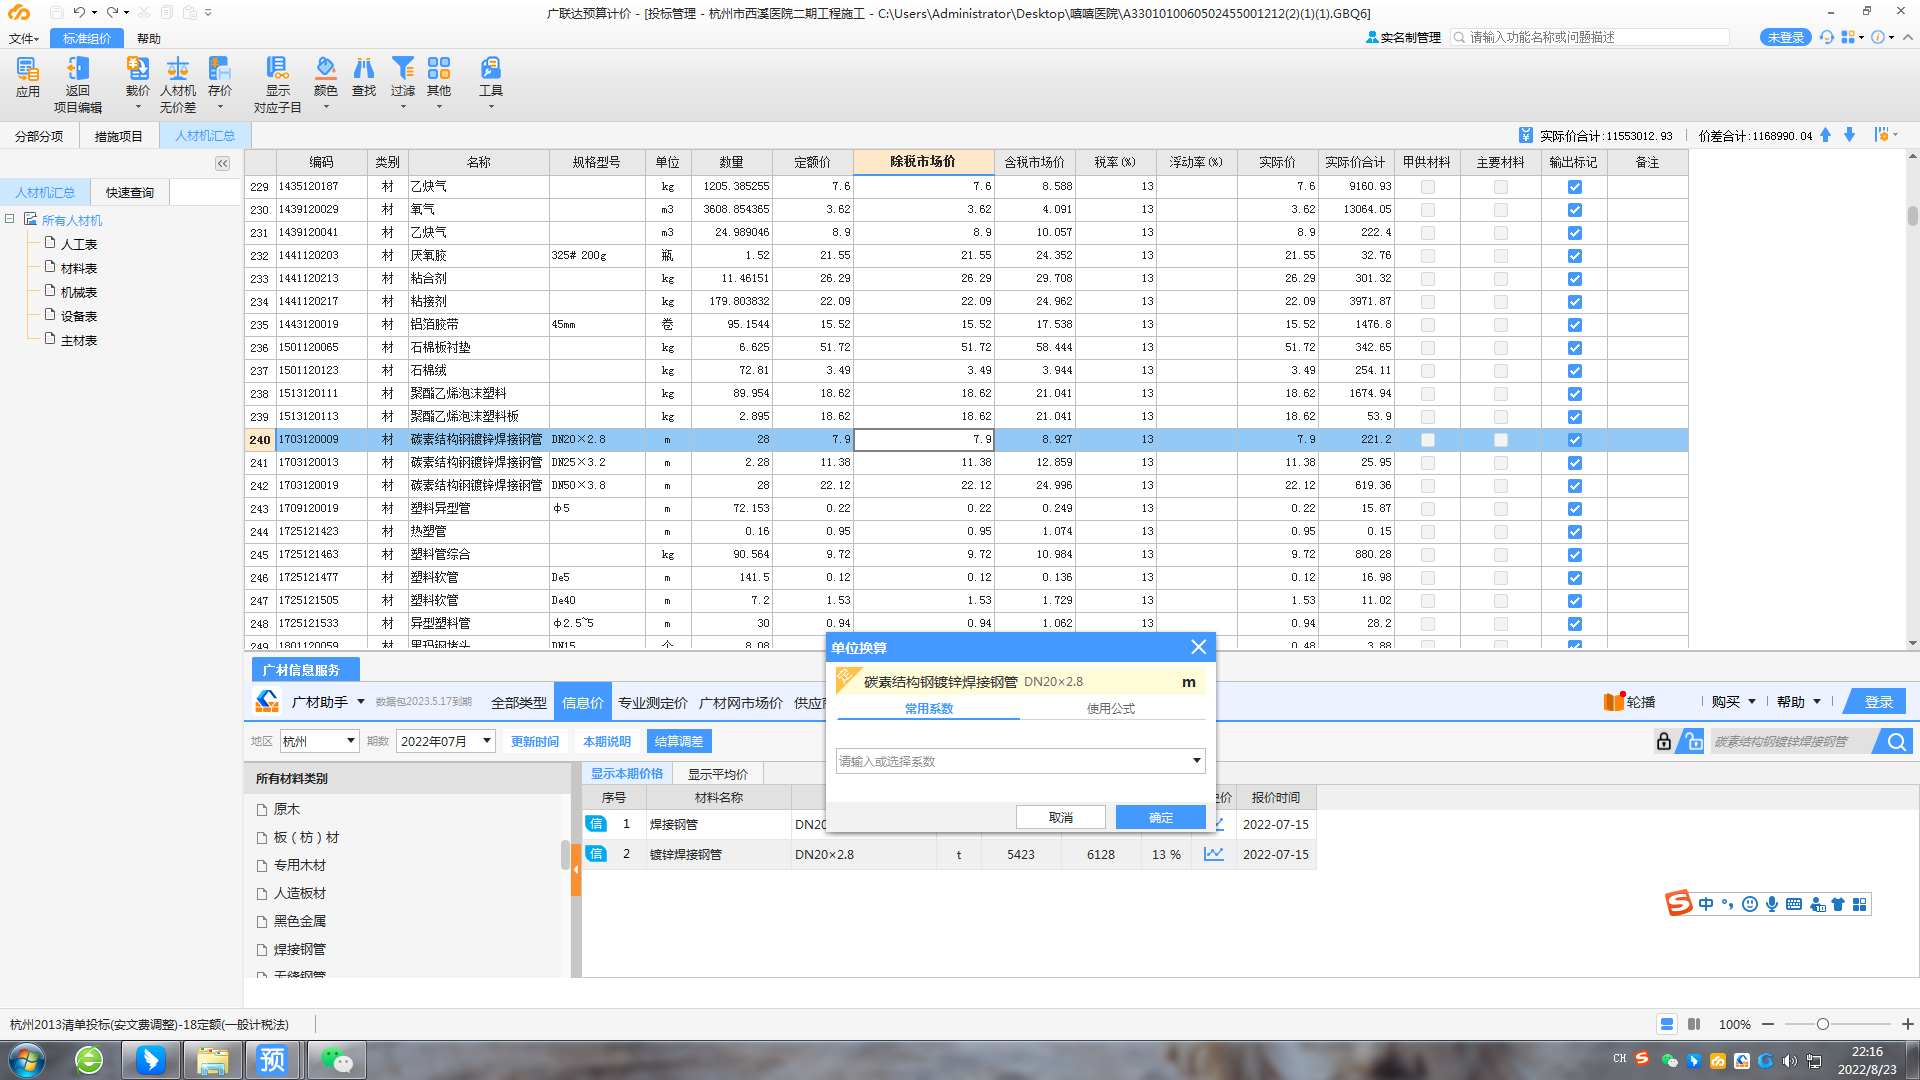Screen dimensions: 1920x1080
Task: Expand the coefficient dropdown in 单位换算 dialog
Action: tap(1195, 761)
